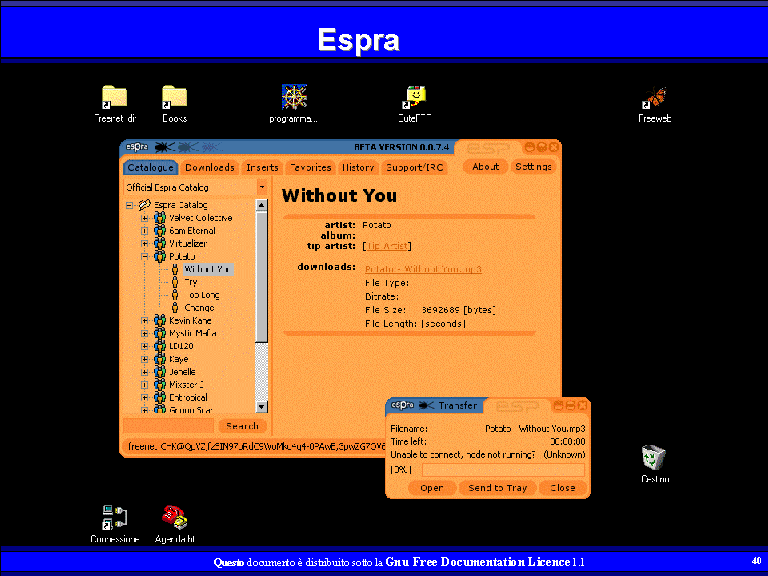
Task: Expand the Velvet Collective tree node
Action: [144, 218]
